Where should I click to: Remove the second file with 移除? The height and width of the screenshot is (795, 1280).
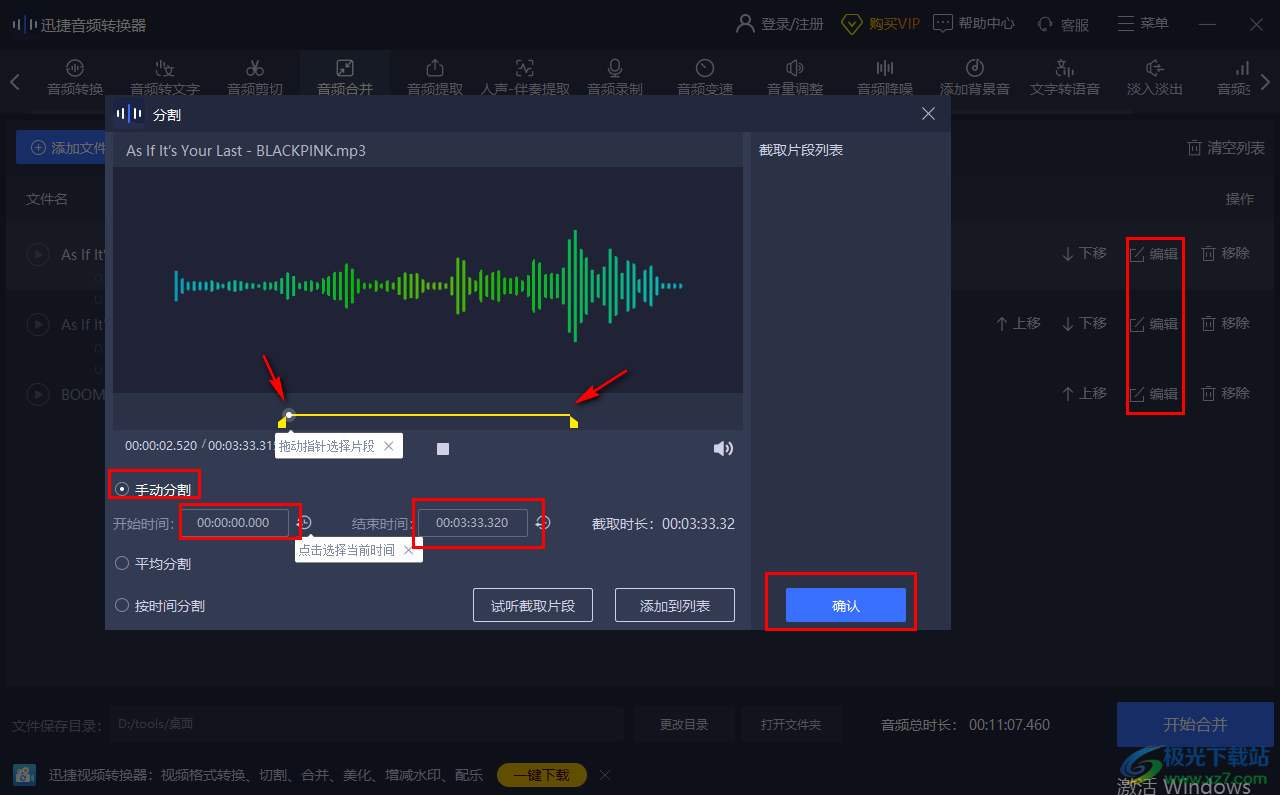(x=1225, y=324)
